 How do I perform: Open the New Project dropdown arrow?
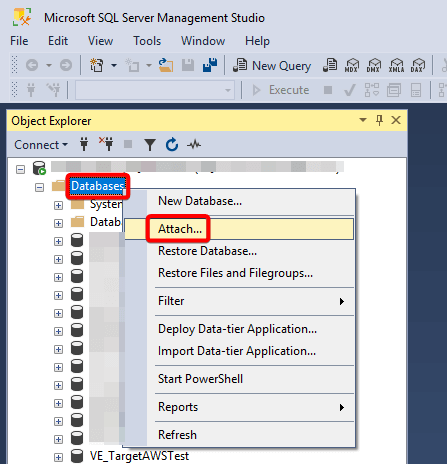coord(114,65)
